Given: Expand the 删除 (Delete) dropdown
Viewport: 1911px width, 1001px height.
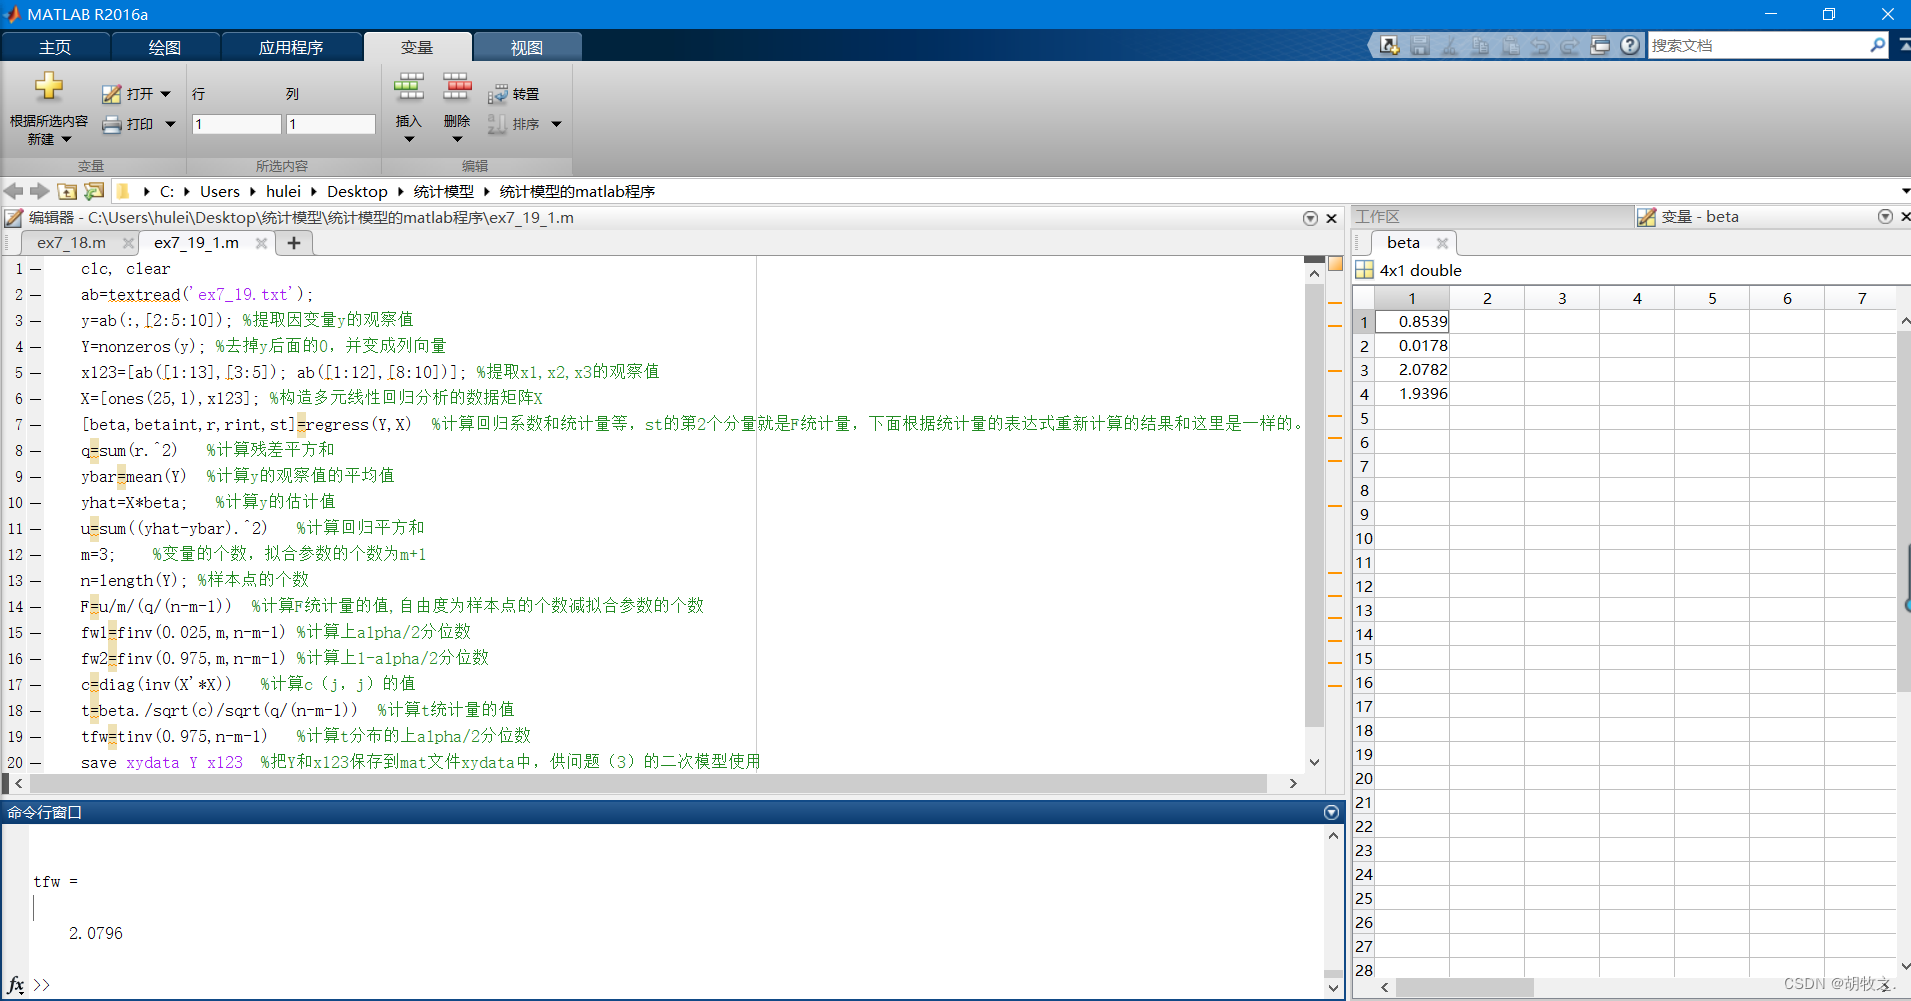Looking at the screenshot, I should 457,139.
